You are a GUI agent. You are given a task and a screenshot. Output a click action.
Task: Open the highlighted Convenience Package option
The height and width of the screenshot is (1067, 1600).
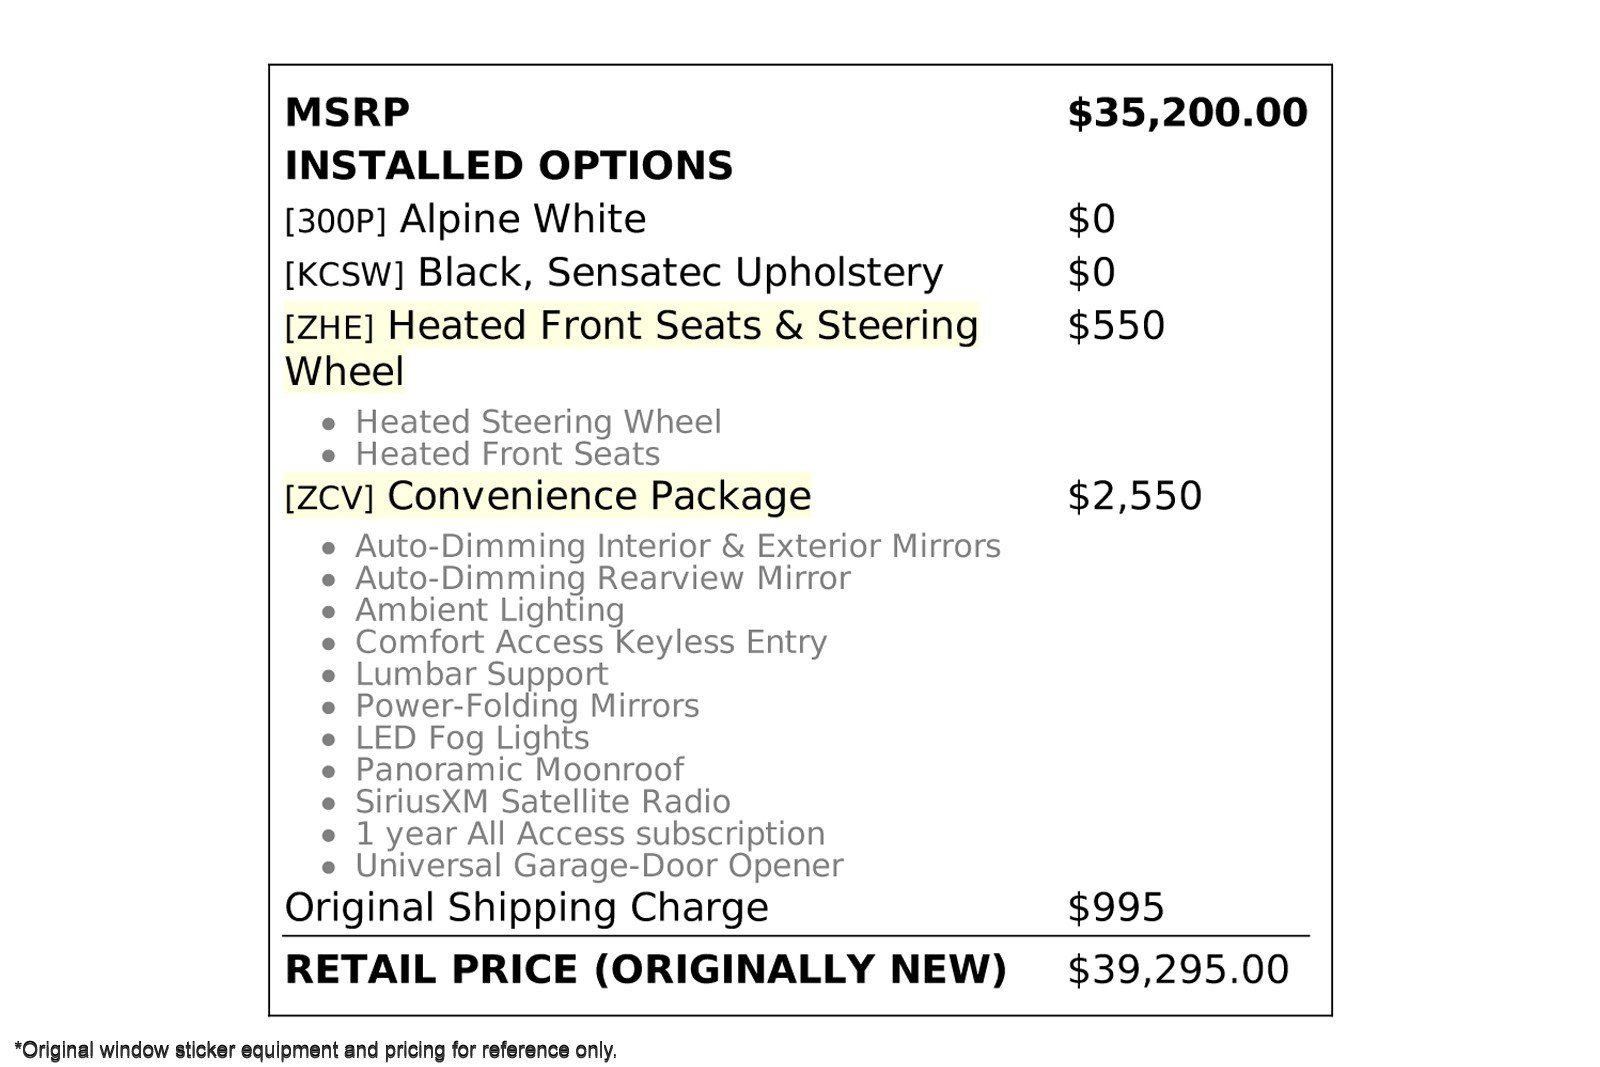[547, 496]
